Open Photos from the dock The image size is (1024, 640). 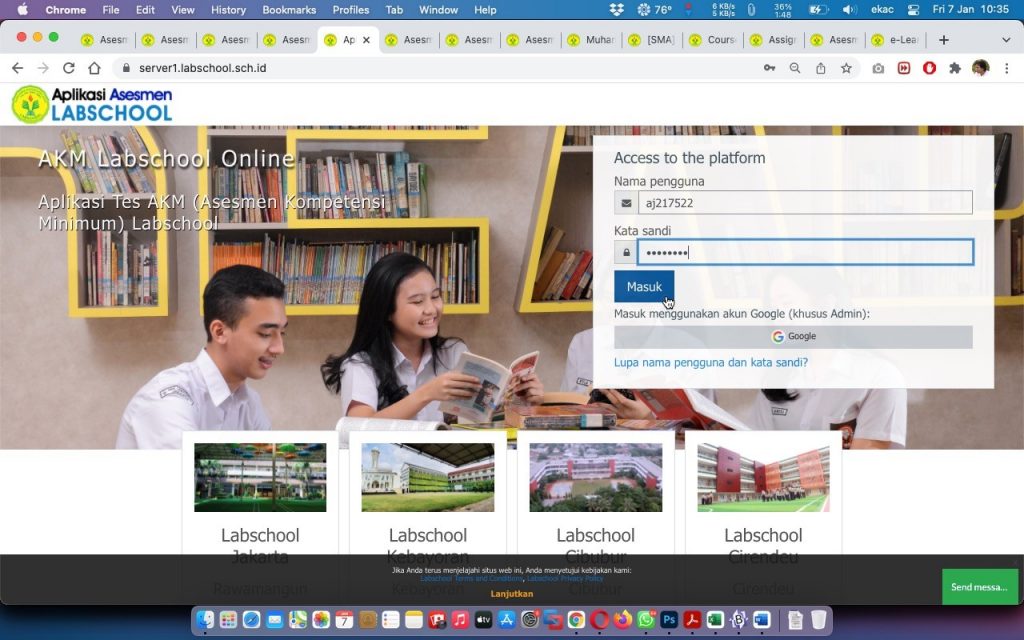[x=321, y=620]
